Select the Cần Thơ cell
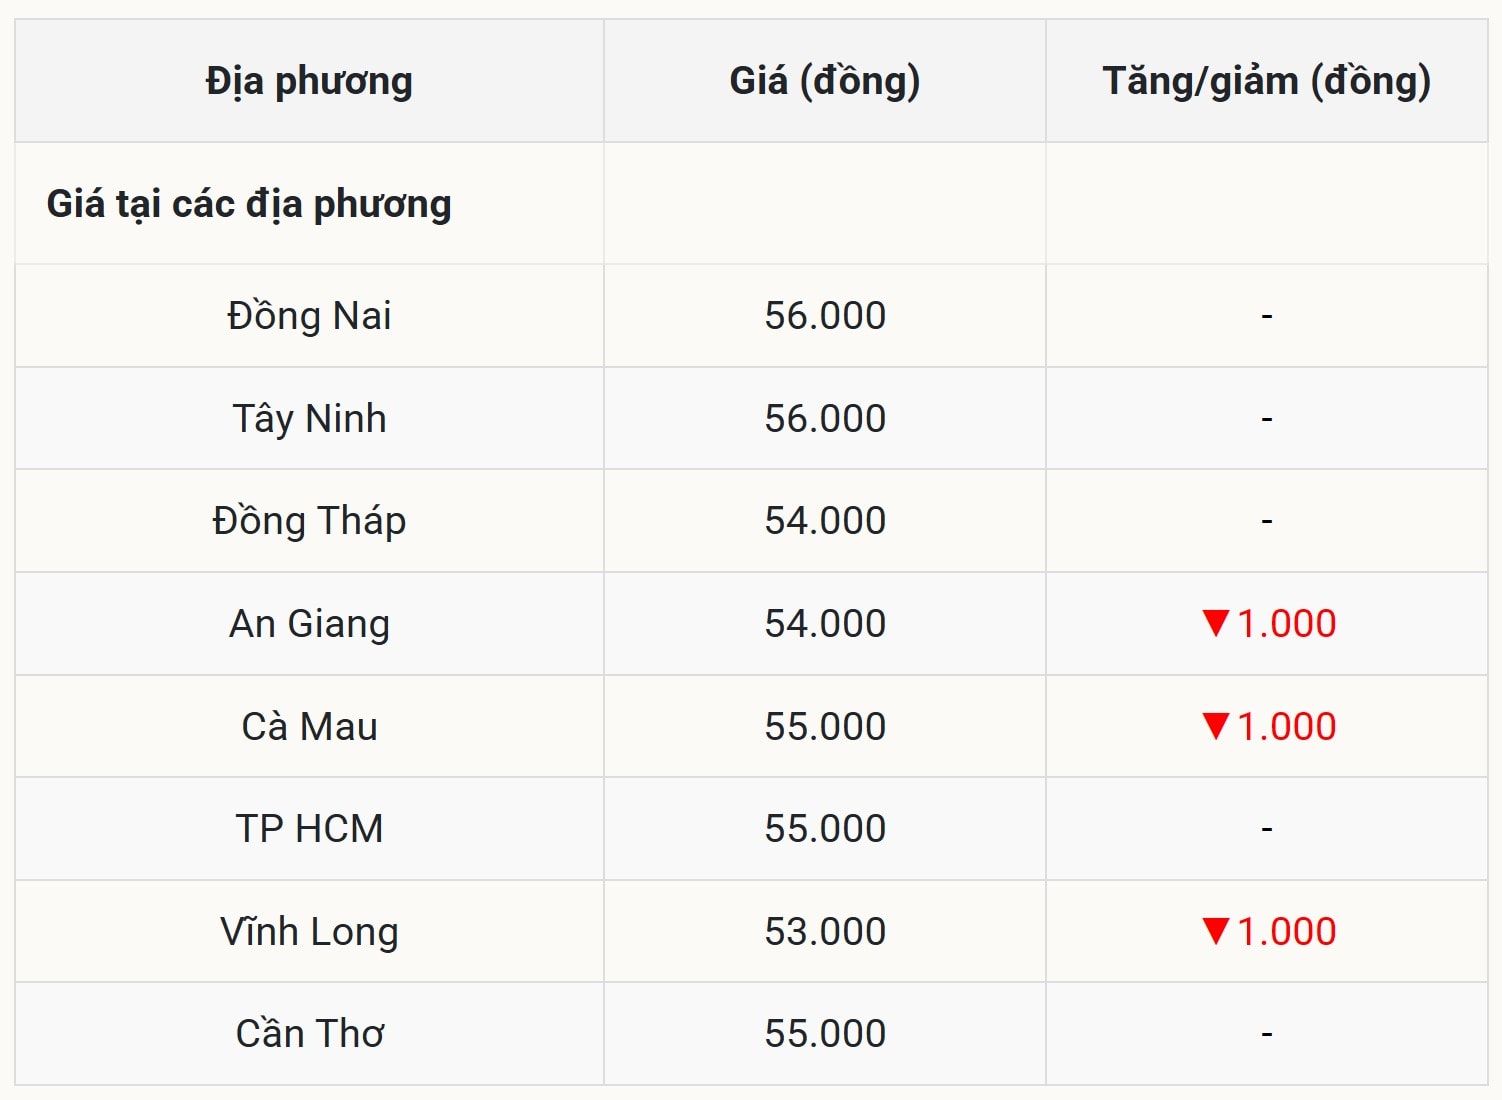This screenshot has height=1100, width=1502. pos(309,1034)
